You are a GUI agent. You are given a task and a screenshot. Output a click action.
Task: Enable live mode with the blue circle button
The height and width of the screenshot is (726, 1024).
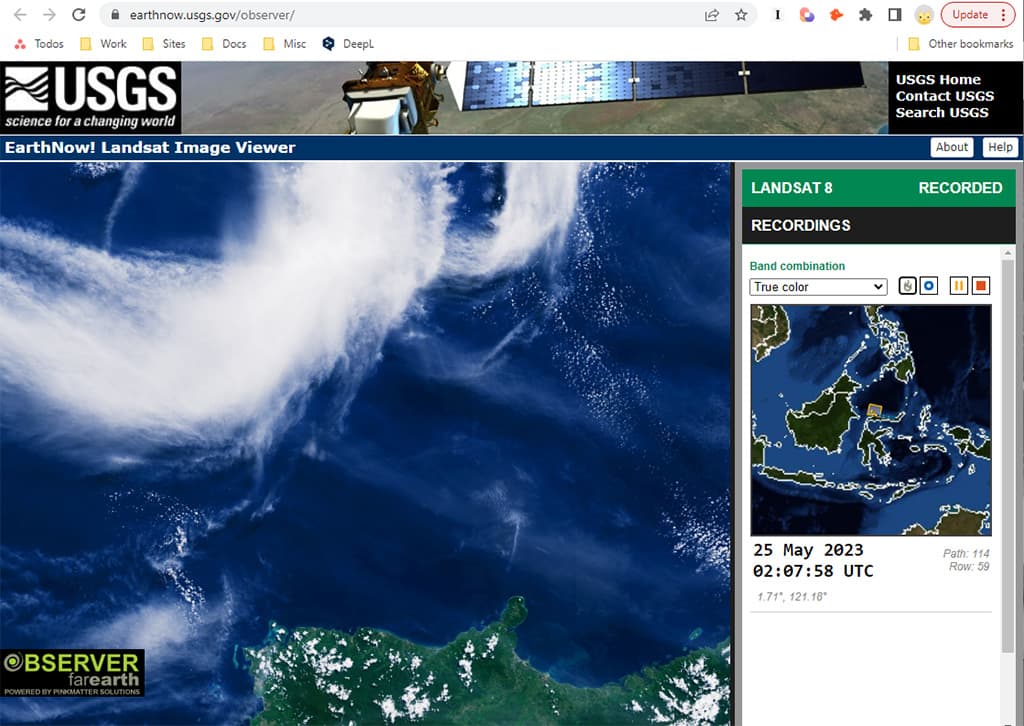(928, 285)
